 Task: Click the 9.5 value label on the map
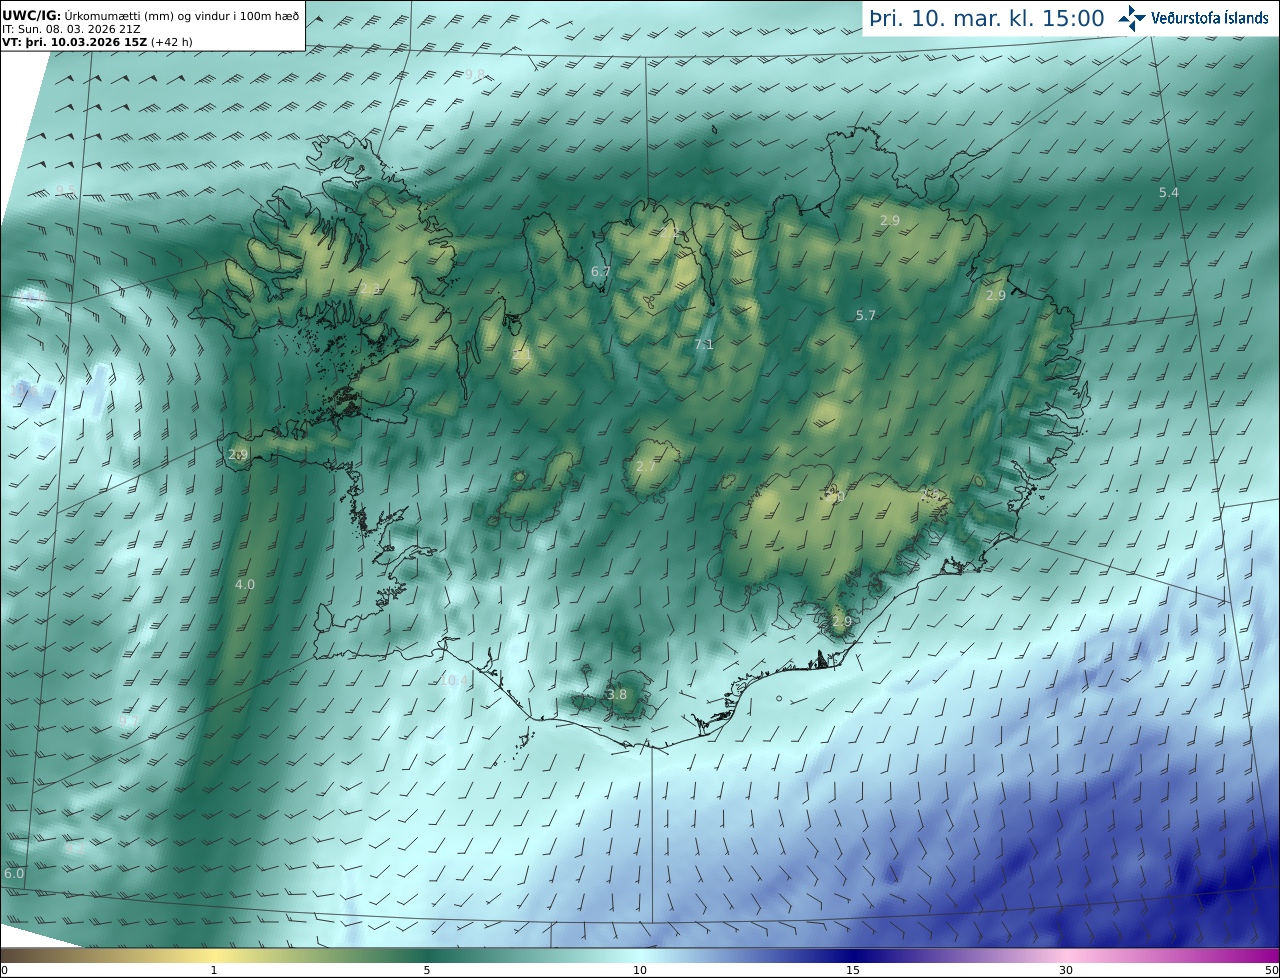[64, 190]
